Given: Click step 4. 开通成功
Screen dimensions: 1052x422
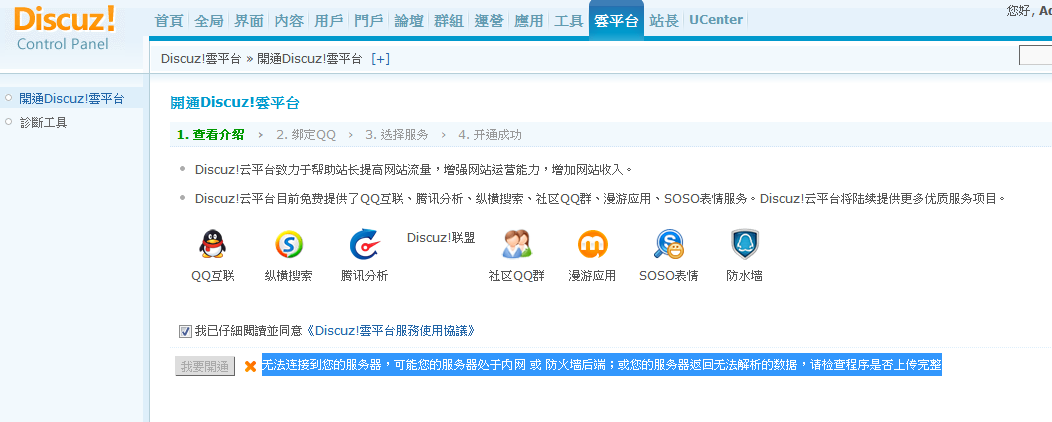Looking at the screenshot, I should (x=490, y=135).
